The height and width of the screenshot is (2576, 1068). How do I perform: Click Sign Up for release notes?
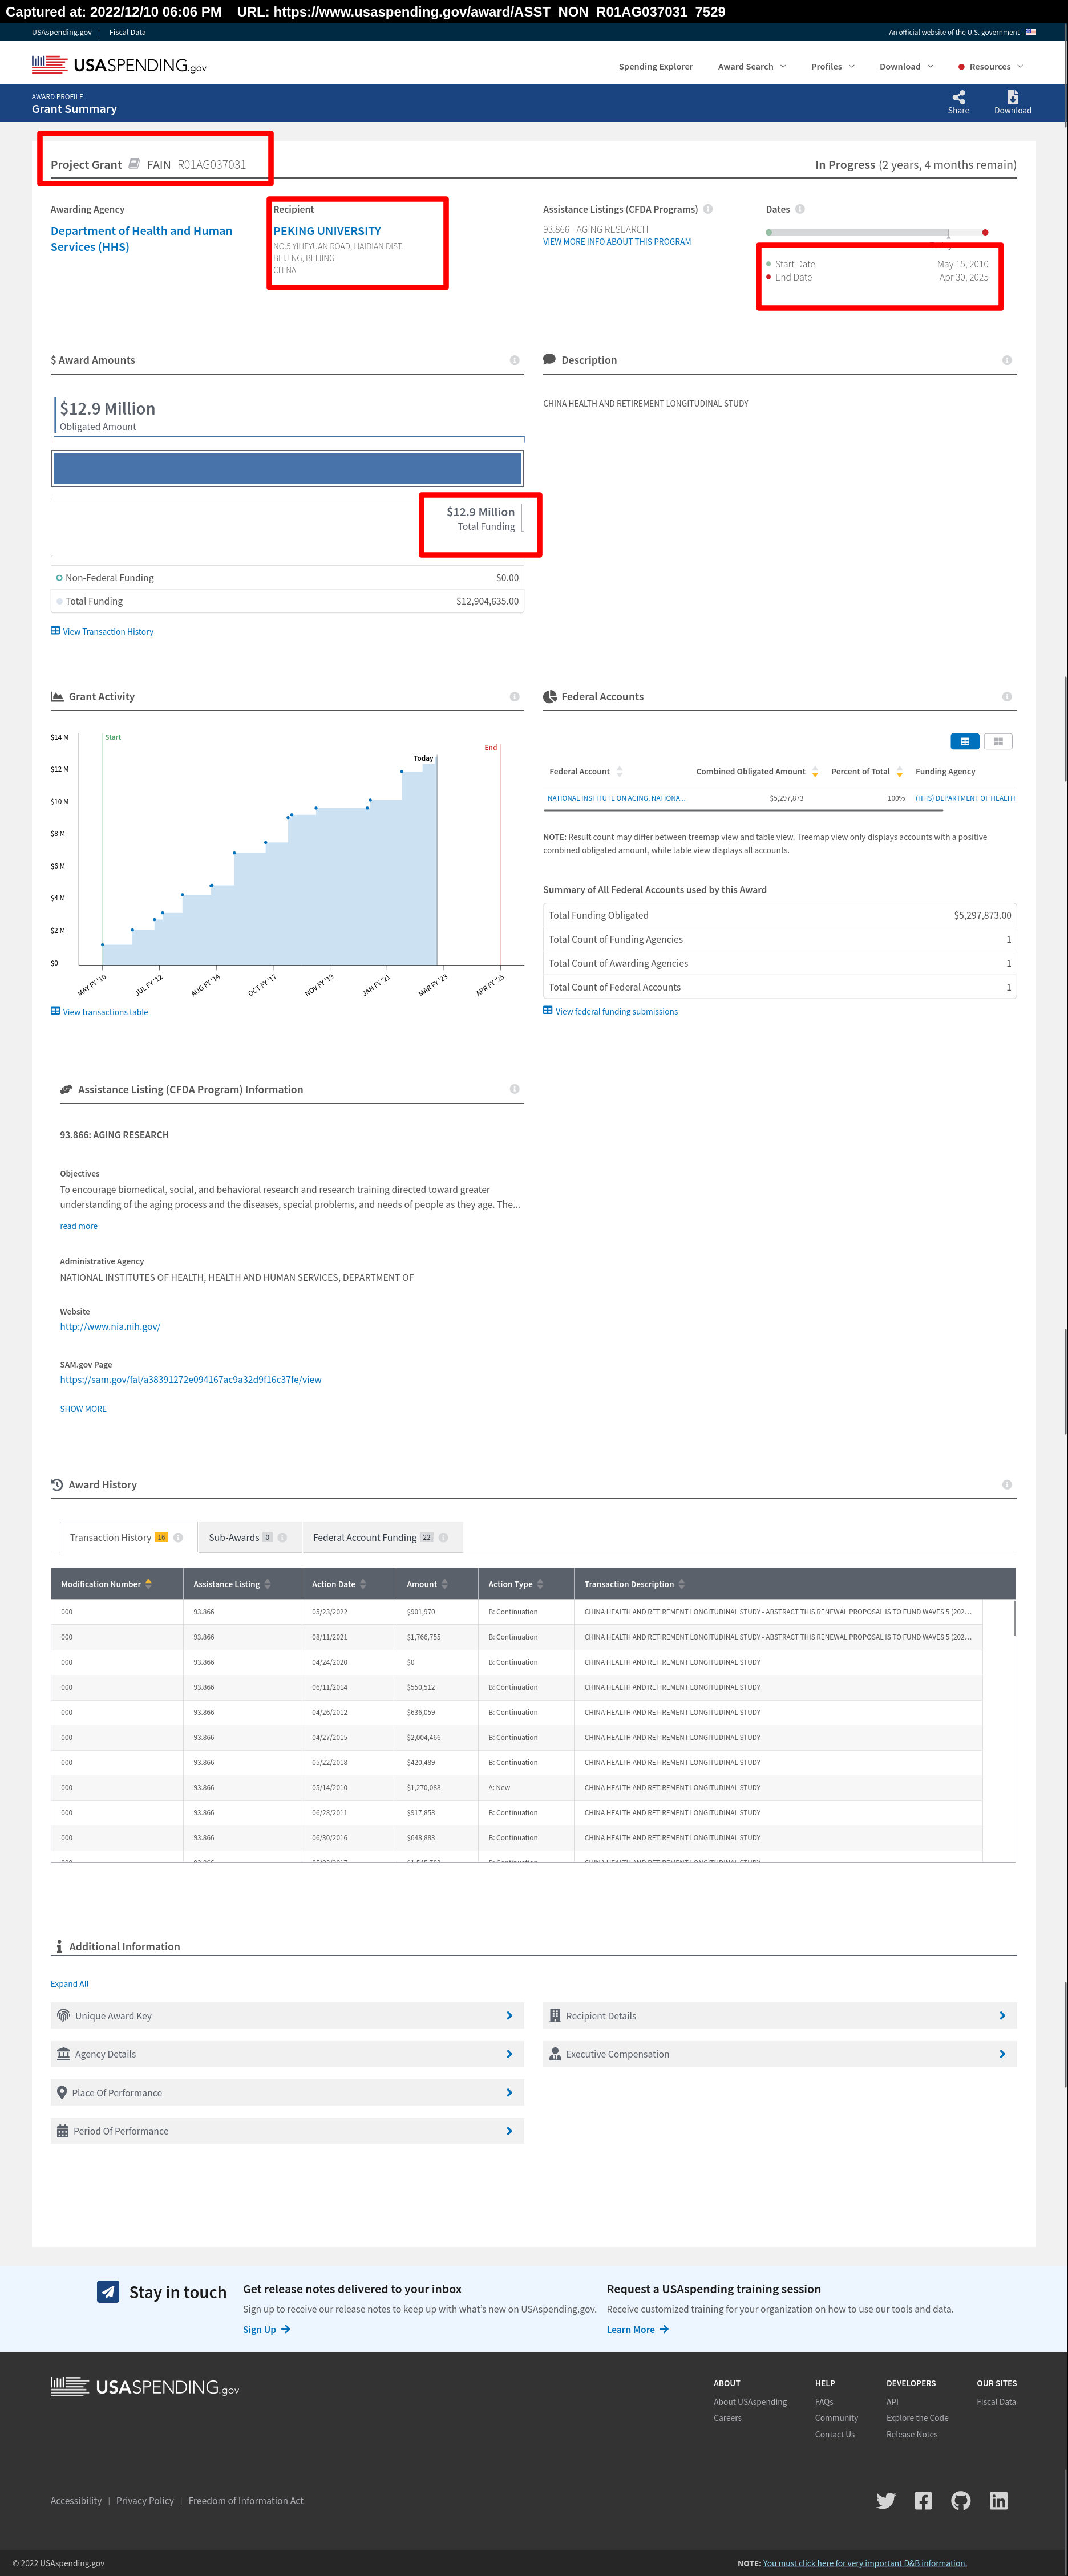tap(266, 2330)
